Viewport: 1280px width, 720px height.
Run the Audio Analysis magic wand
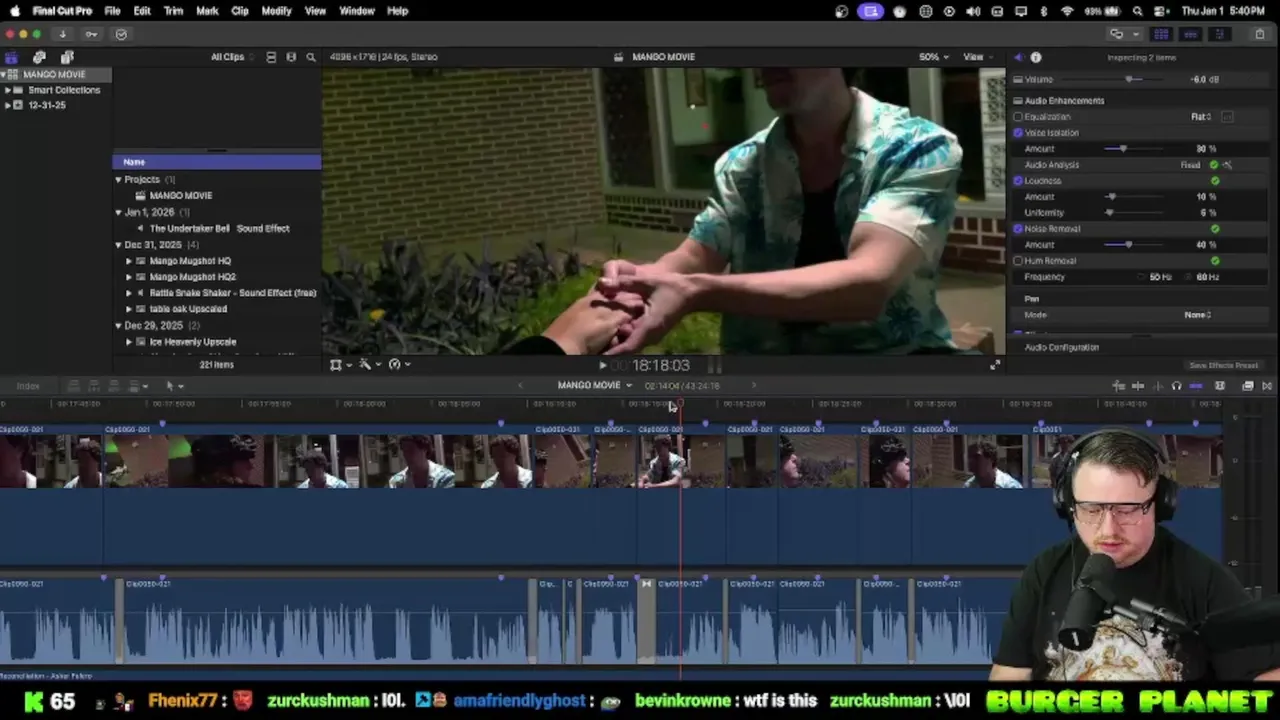coord(1227,165)
